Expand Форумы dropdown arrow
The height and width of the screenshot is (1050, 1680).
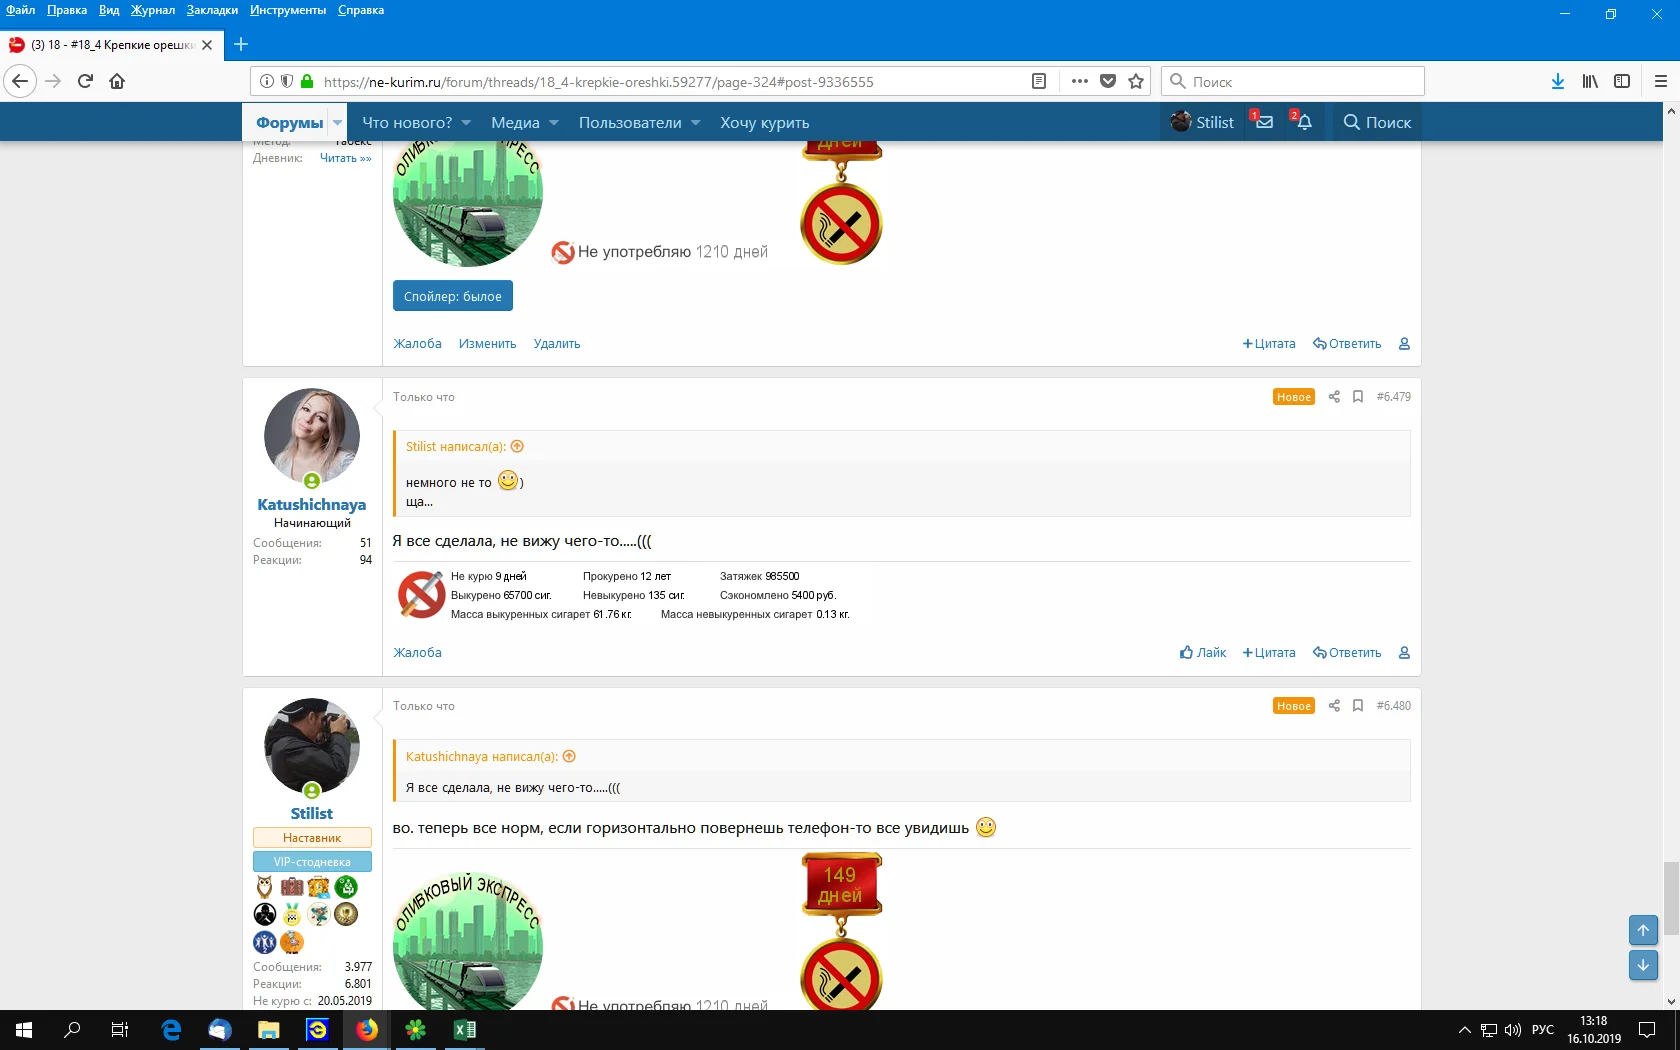[x=338, y=122]
